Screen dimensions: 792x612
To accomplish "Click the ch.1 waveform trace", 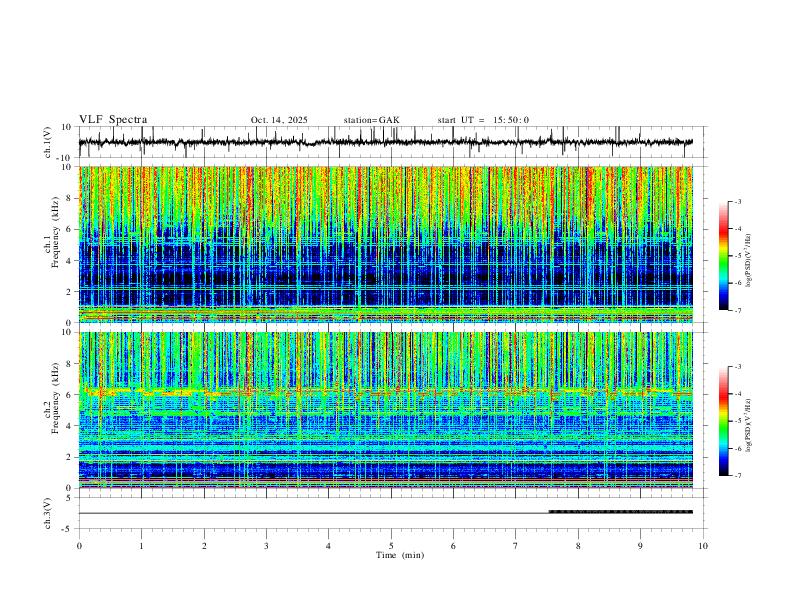I will pos(385,142).
